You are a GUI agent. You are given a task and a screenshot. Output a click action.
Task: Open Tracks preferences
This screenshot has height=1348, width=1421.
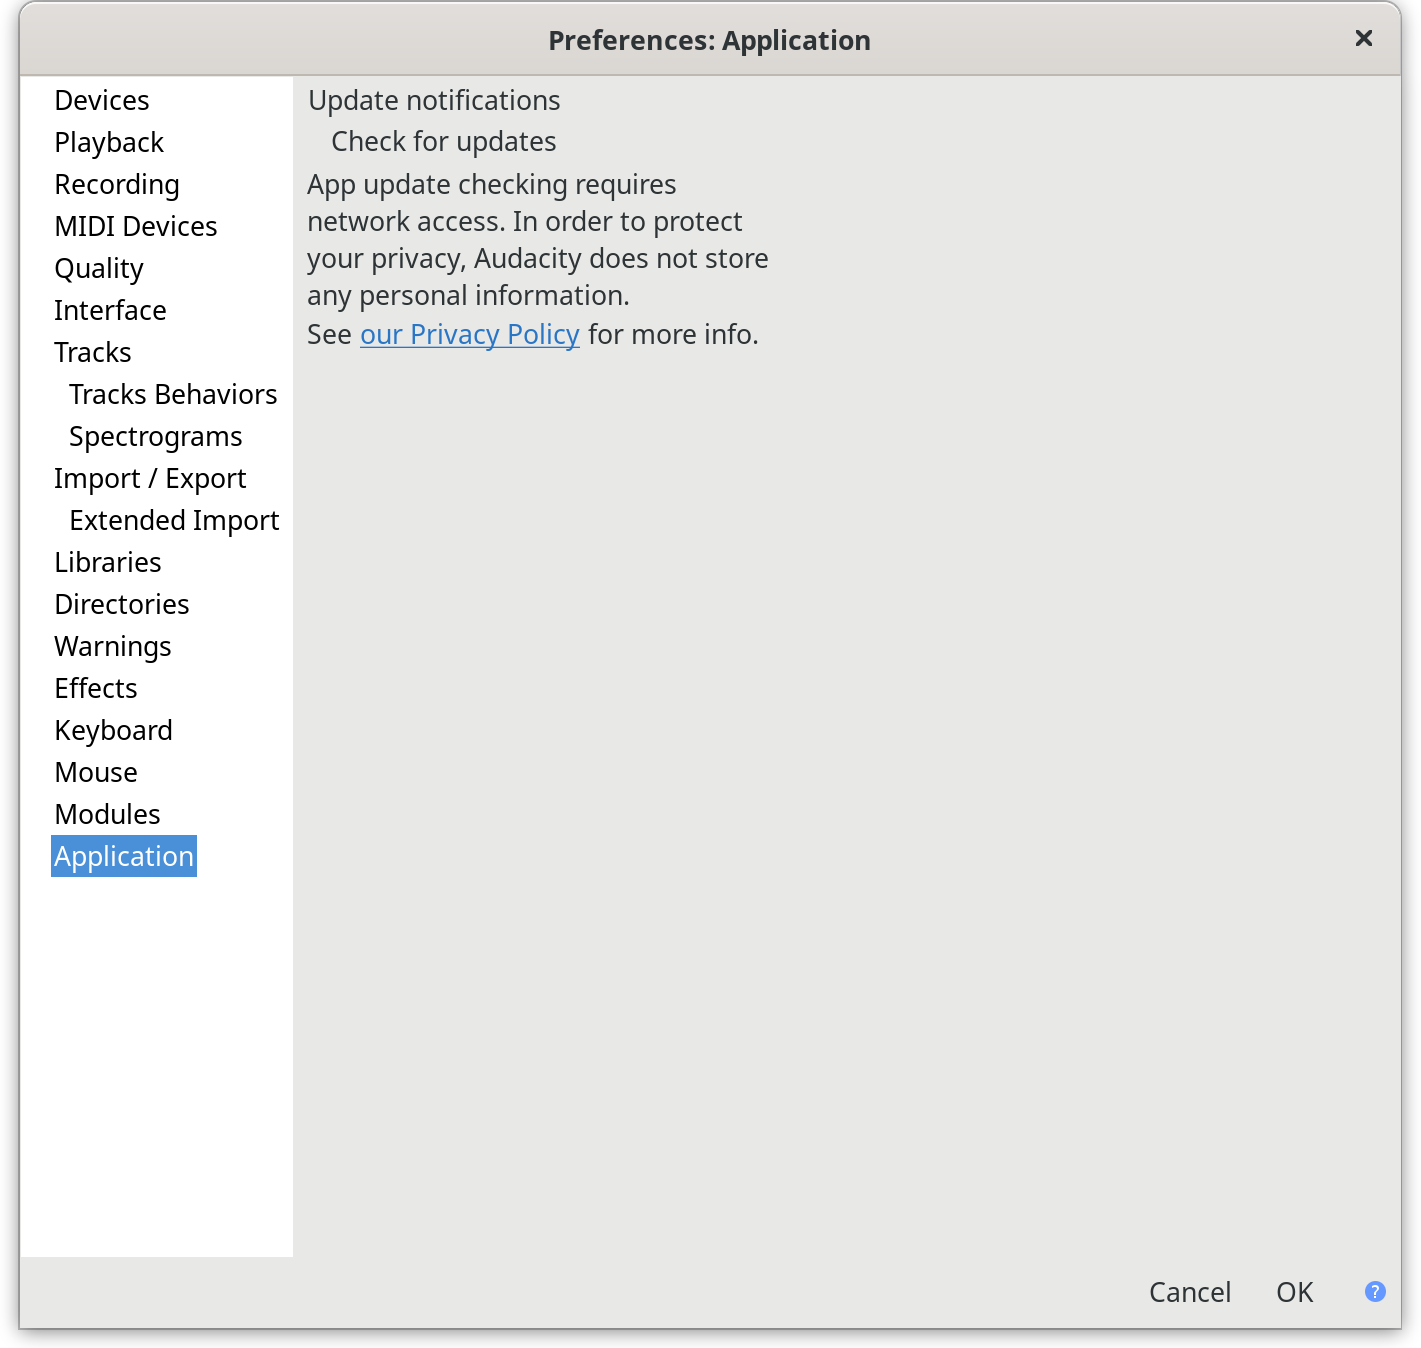tap(92, 352)
